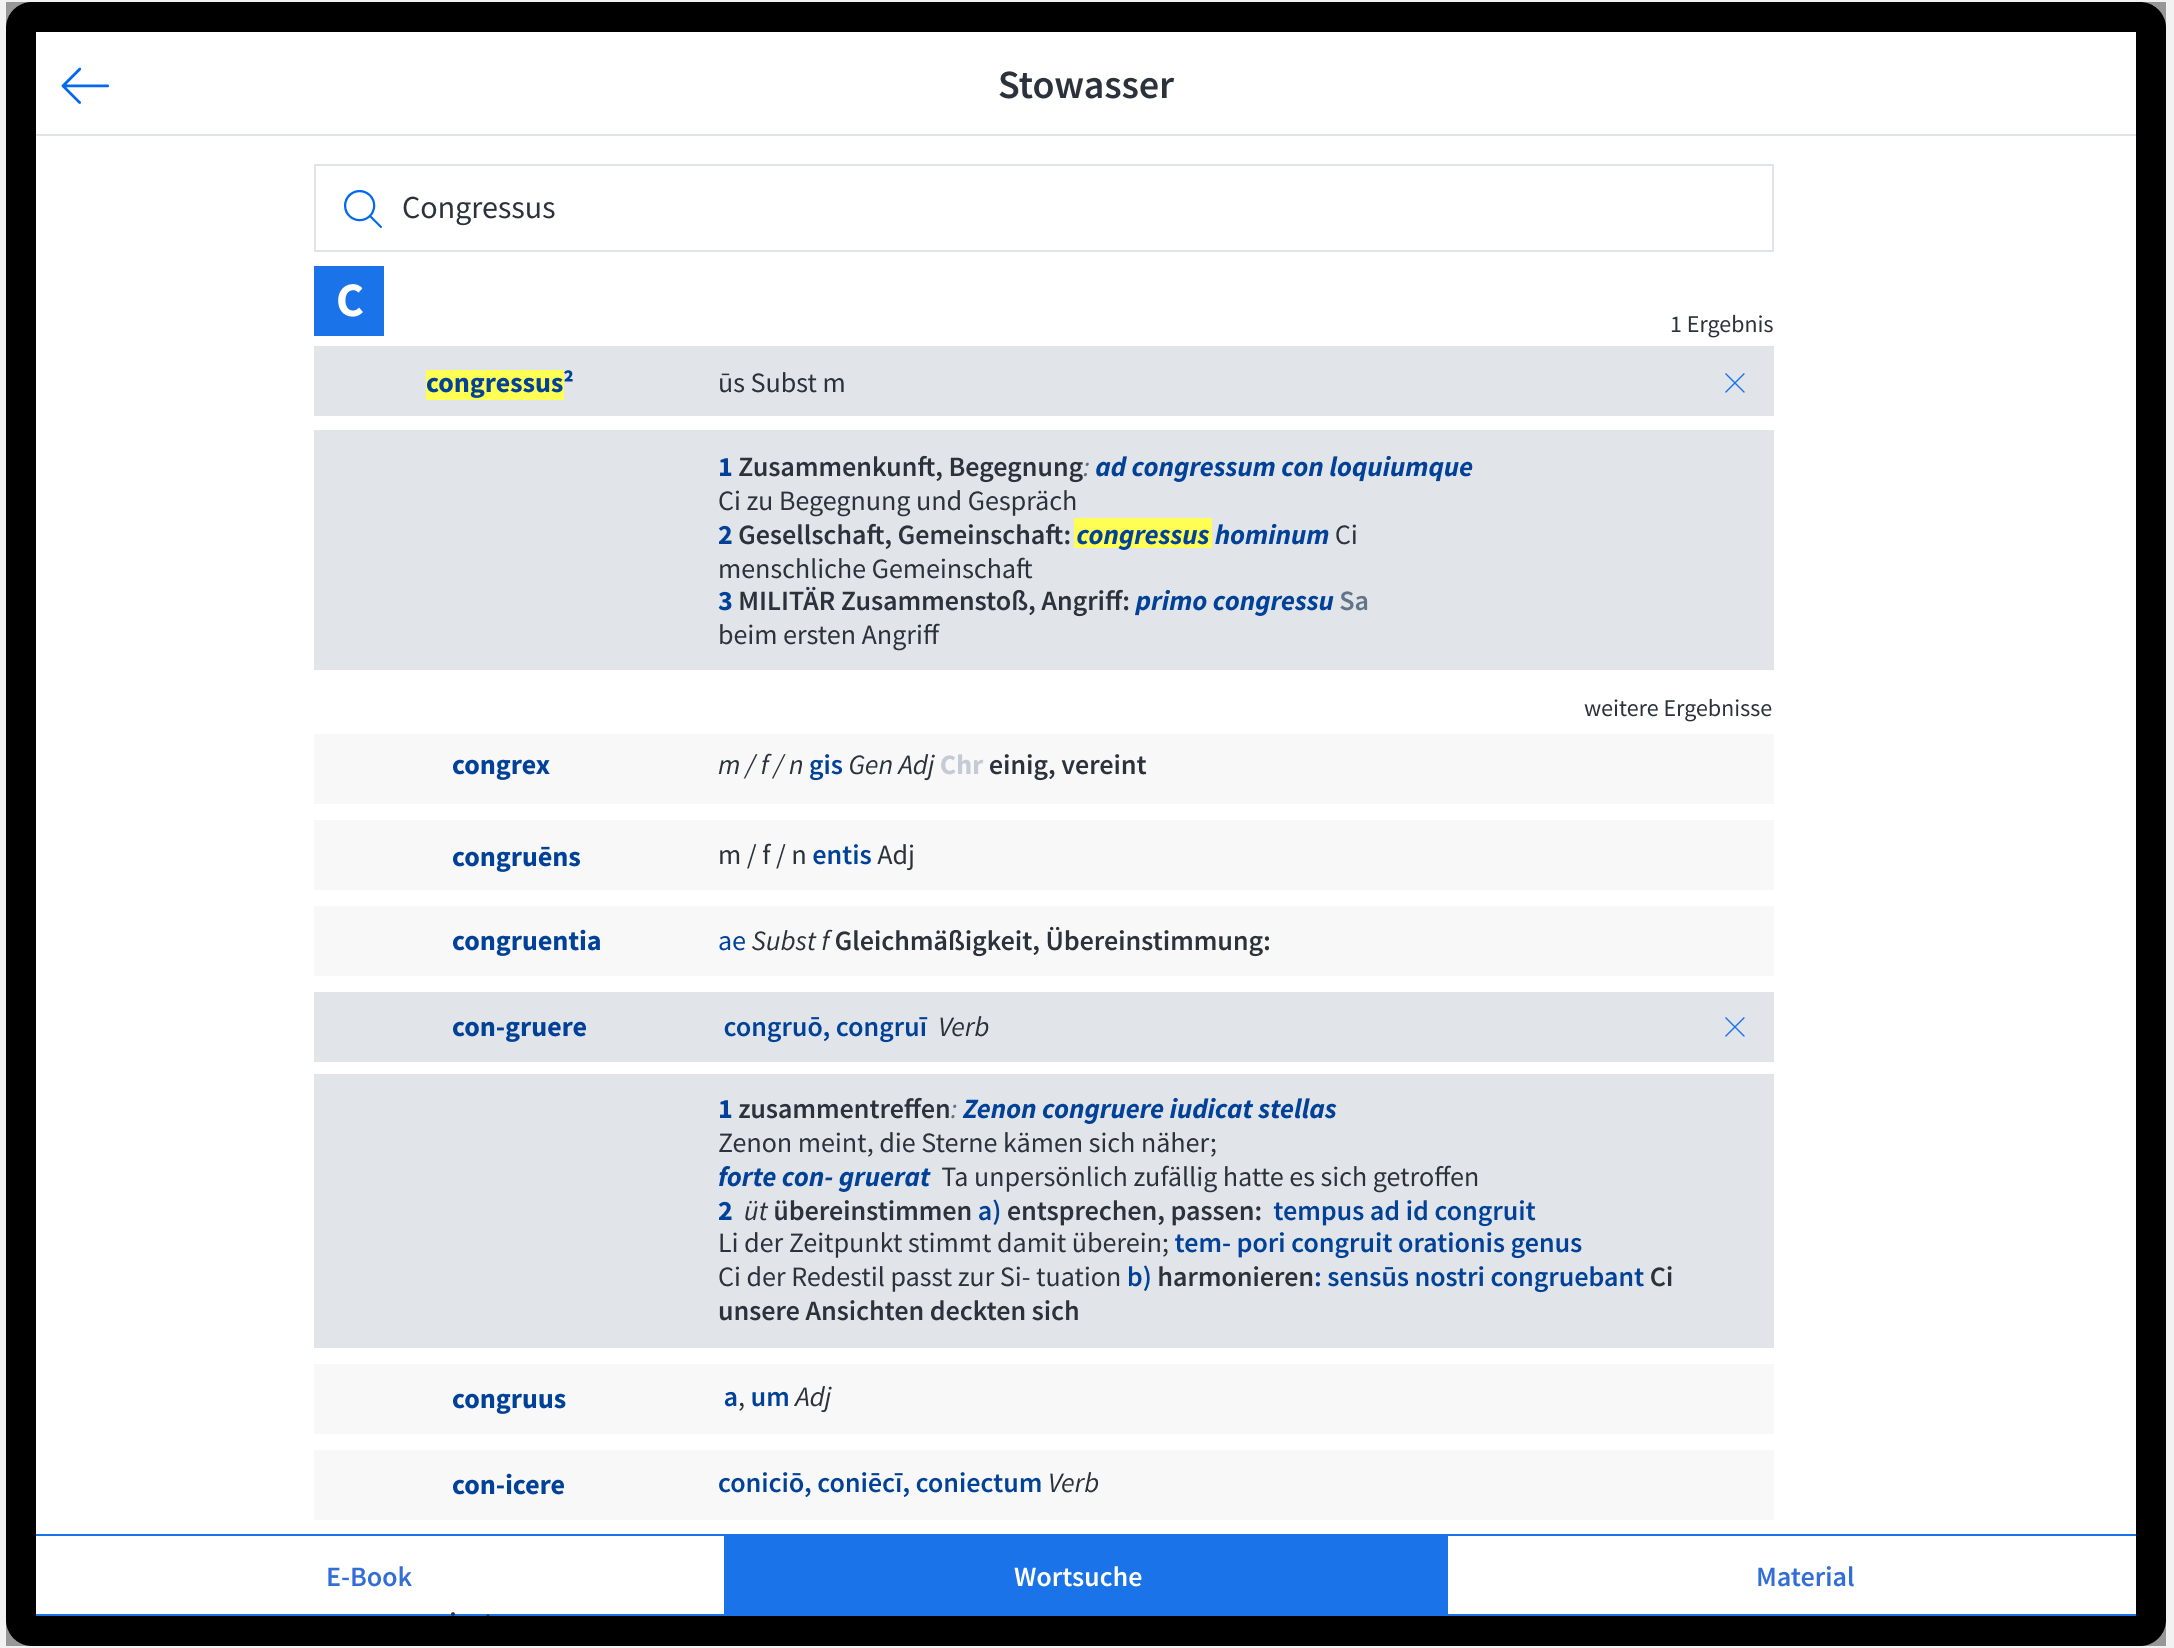Click the magnifier search icon
This screenshot has width=2174, height=1648.
[362, 208]
